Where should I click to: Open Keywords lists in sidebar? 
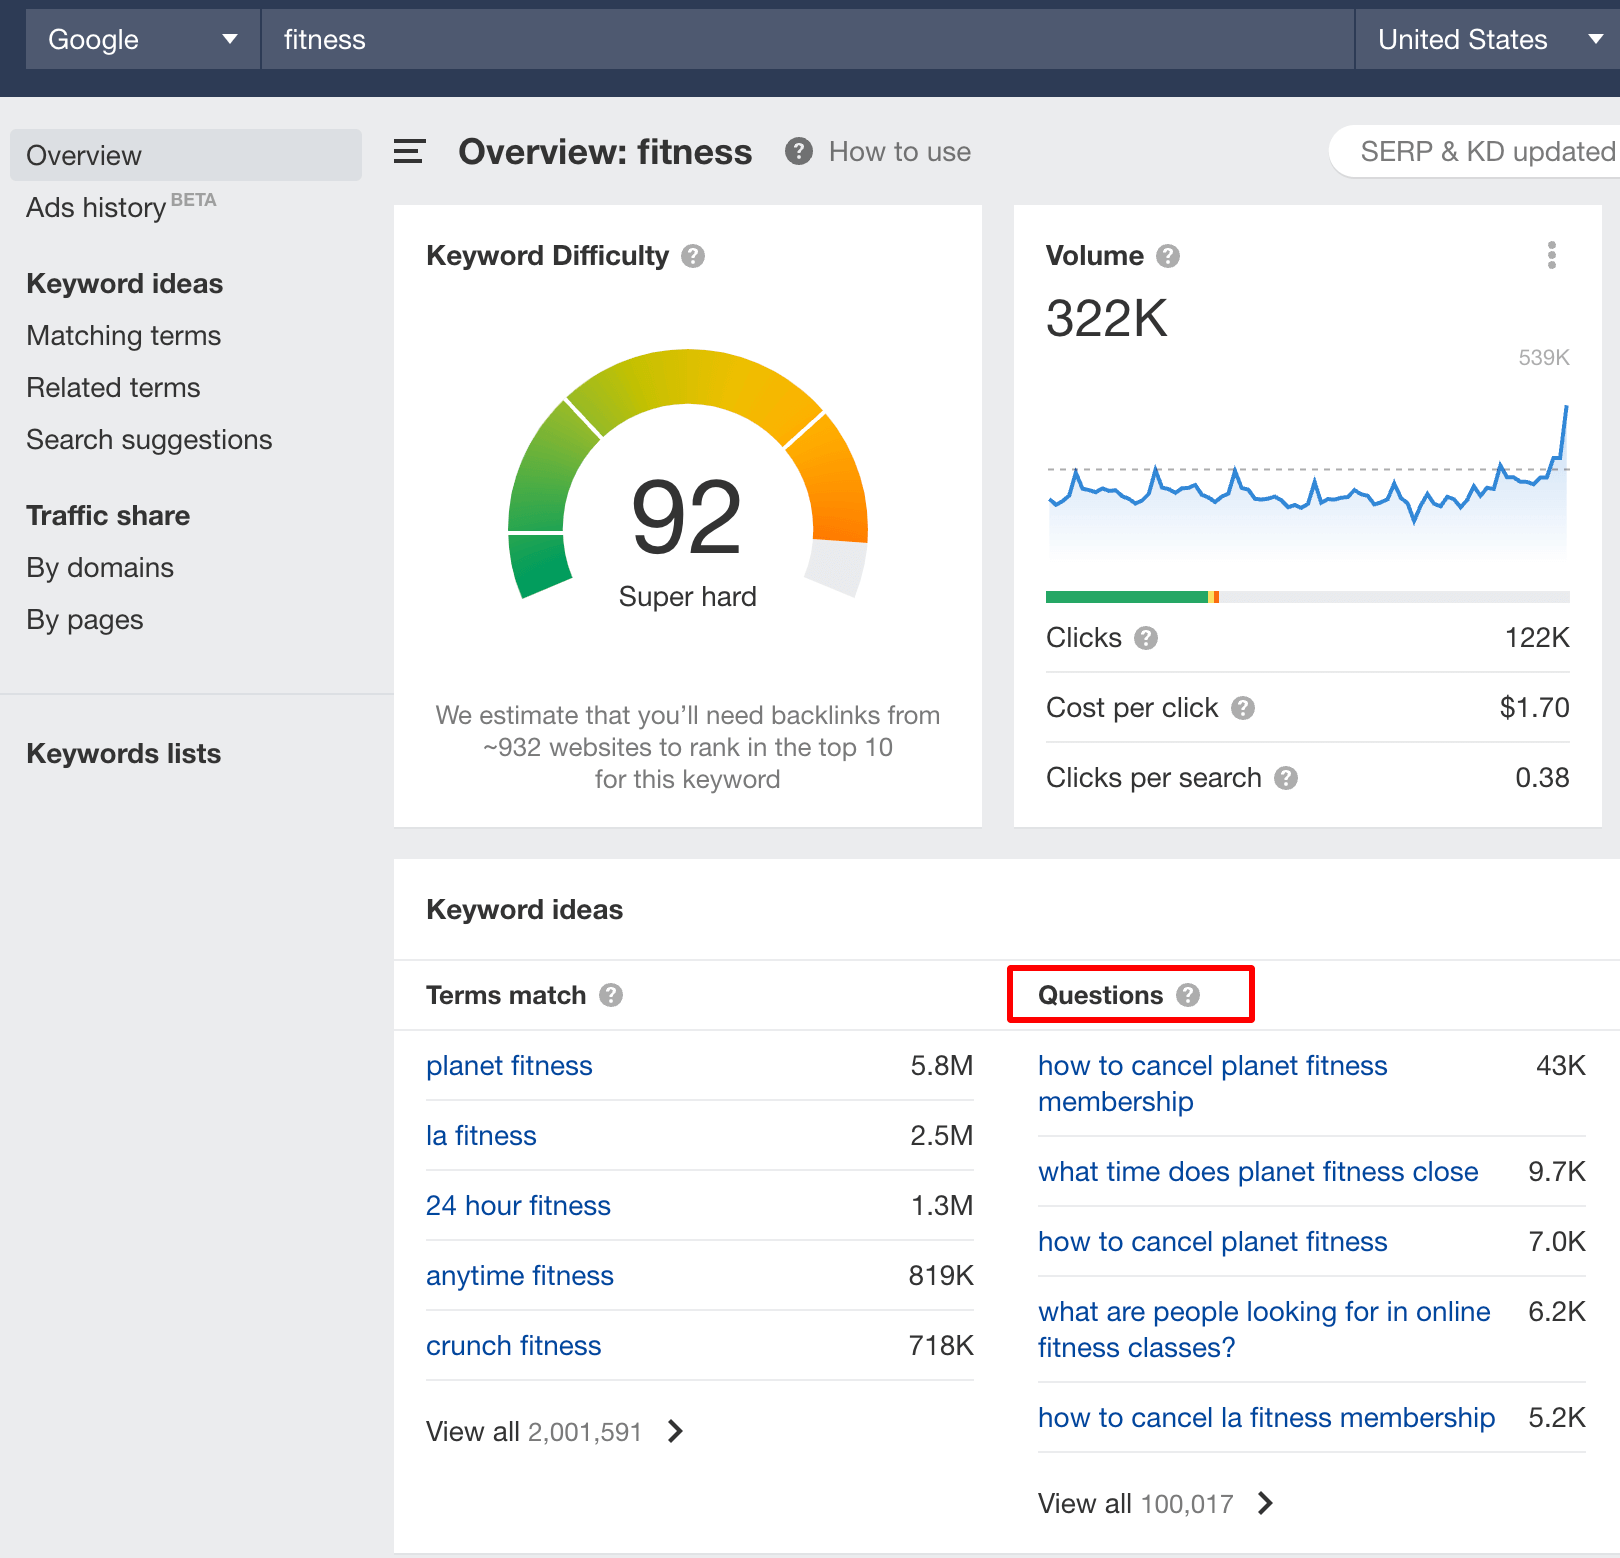124,754
